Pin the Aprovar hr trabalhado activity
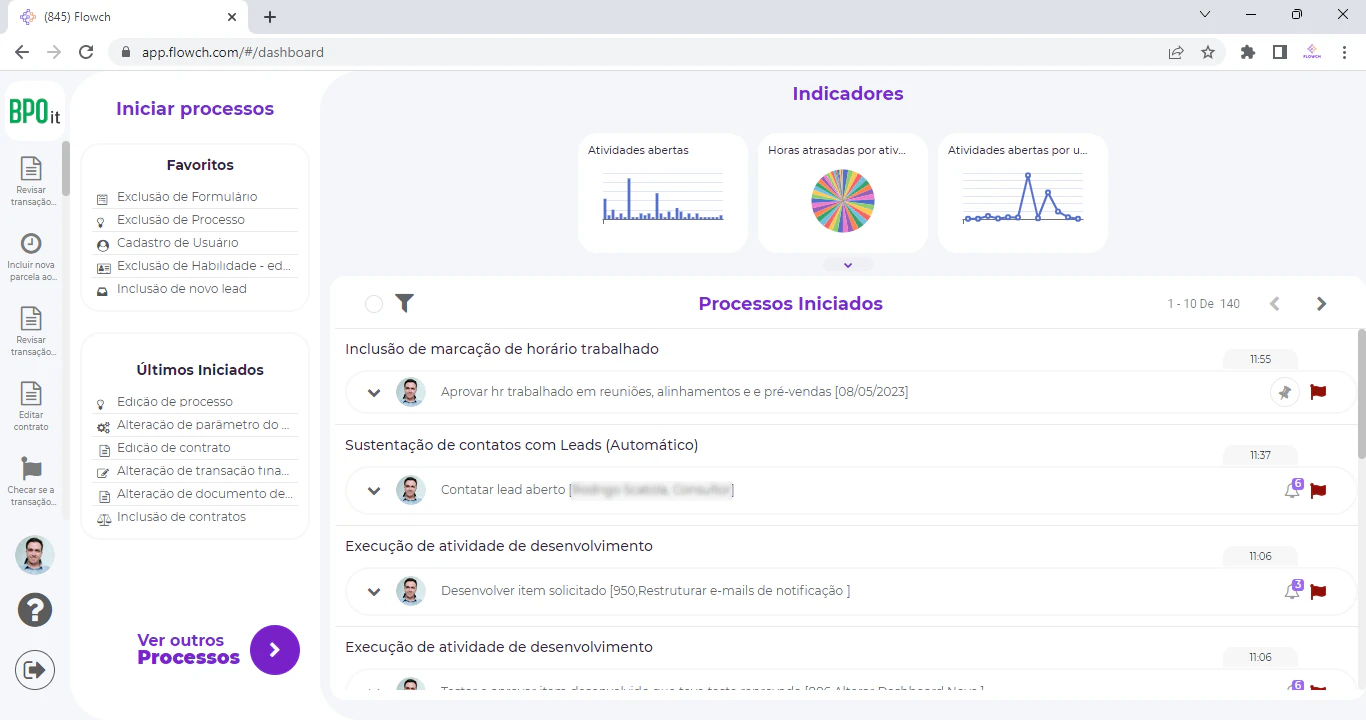 click(x=1284, y=391)
